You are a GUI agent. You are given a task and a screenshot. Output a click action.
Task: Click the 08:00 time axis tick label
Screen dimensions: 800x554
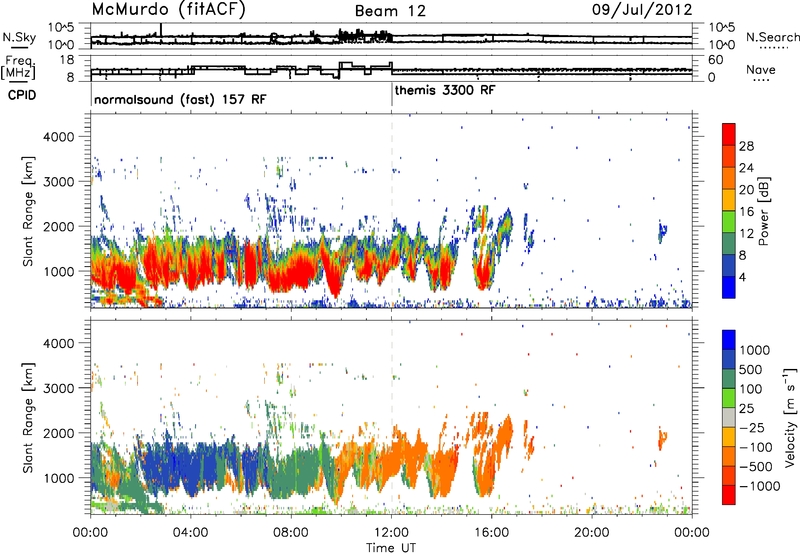click(291, 533)
